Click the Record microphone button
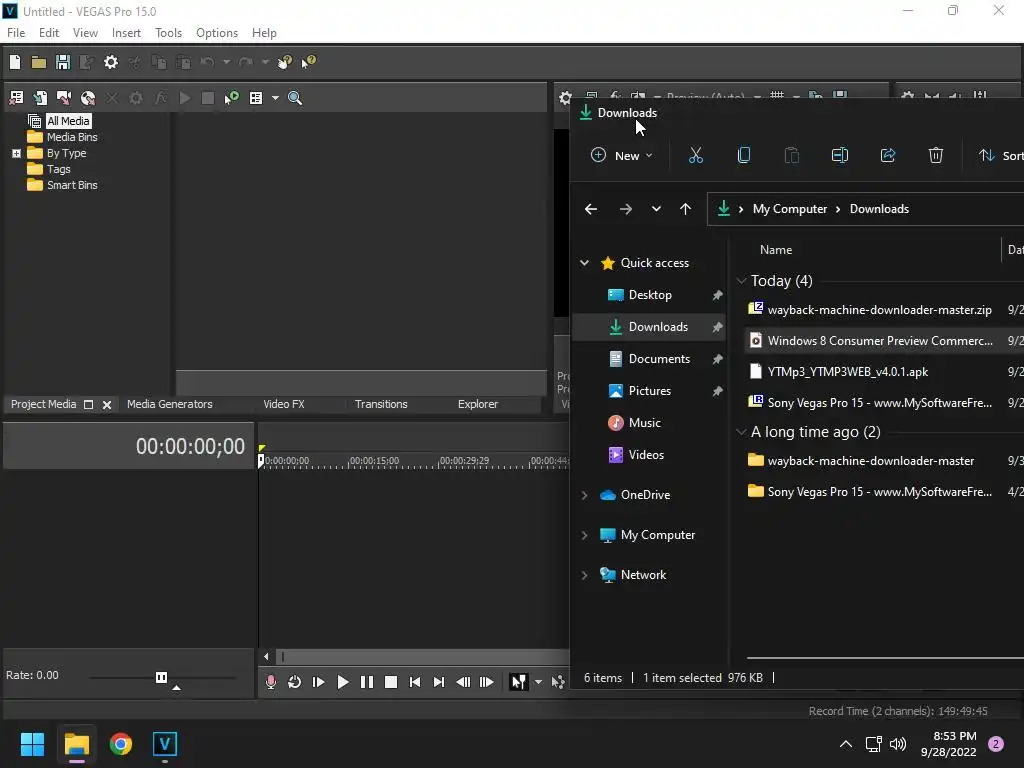The height and width of the screenshot is (768, 1024). click(270, 682)
